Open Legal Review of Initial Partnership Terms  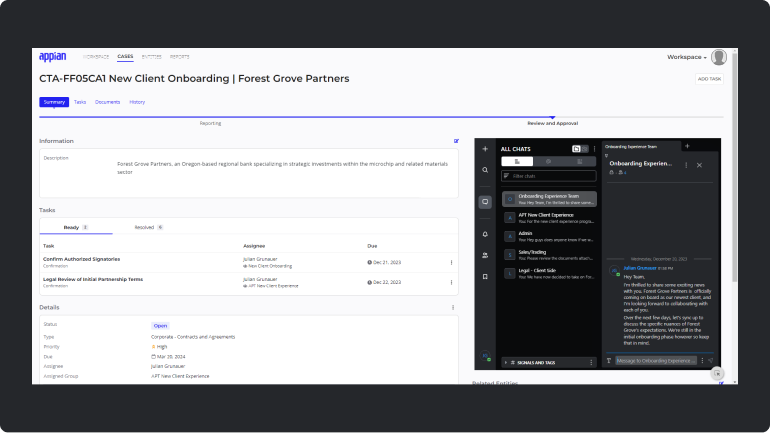pyautogui.click(x=92, y=279)
